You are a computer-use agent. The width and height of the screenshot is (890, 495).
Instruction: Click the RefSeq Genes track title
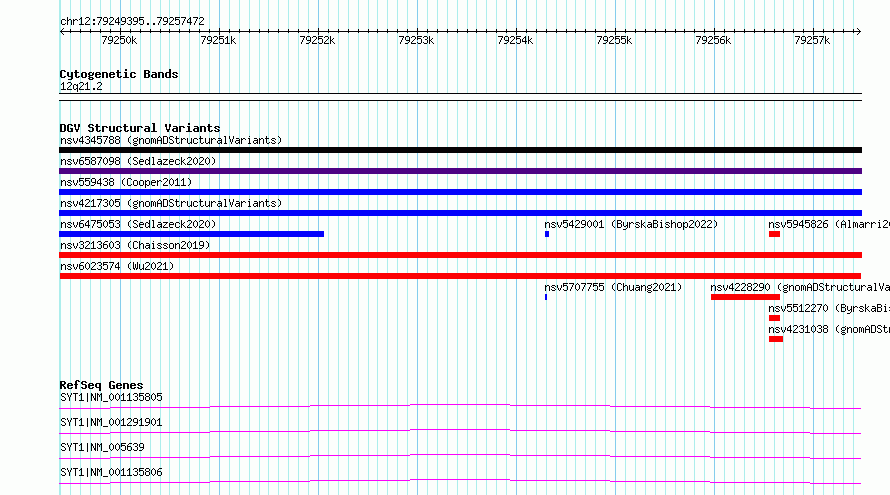click(101, 385)
